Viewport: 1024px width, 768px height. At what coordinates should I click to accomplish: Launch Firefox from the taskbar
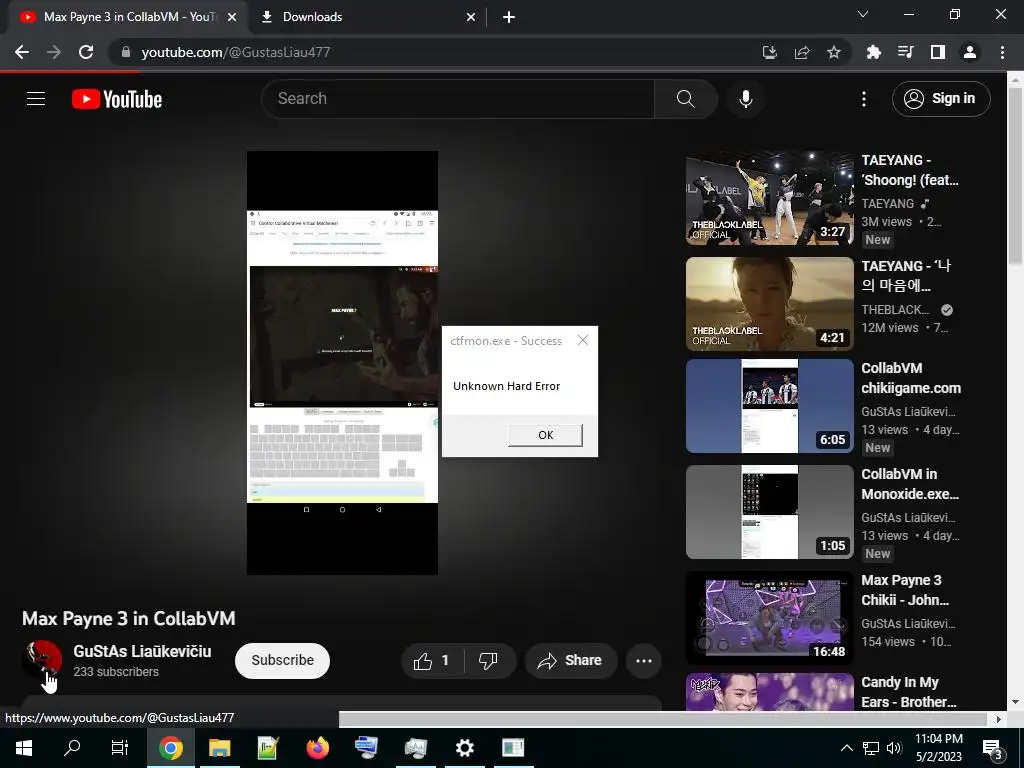tap(317, 748)
